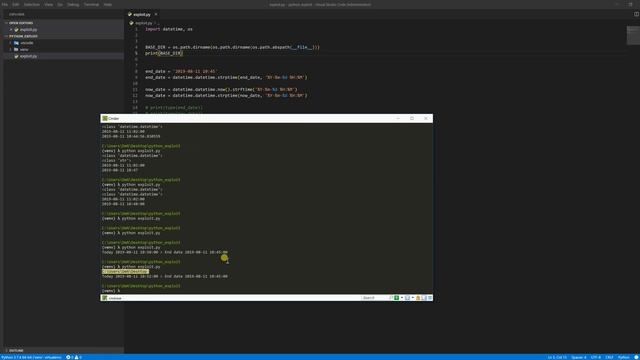Viewport: 640px width, 360px height.
Task: Click the feedback smiley icon in status bar
Action: tap(636, 357)
